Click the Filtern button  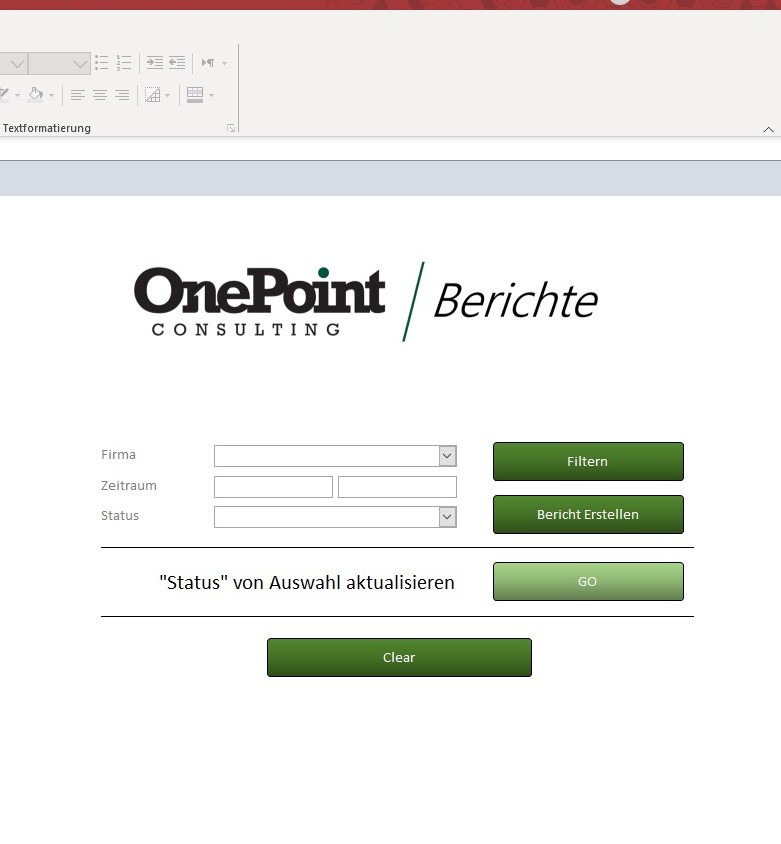[x=588, y=461]
